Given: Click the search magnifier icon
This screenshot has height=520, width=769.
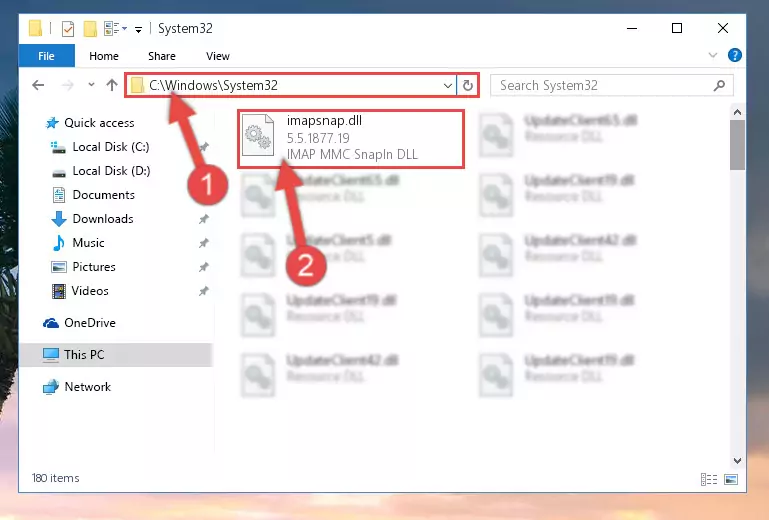Looking at the screenshot, I should tap(719, 85).
